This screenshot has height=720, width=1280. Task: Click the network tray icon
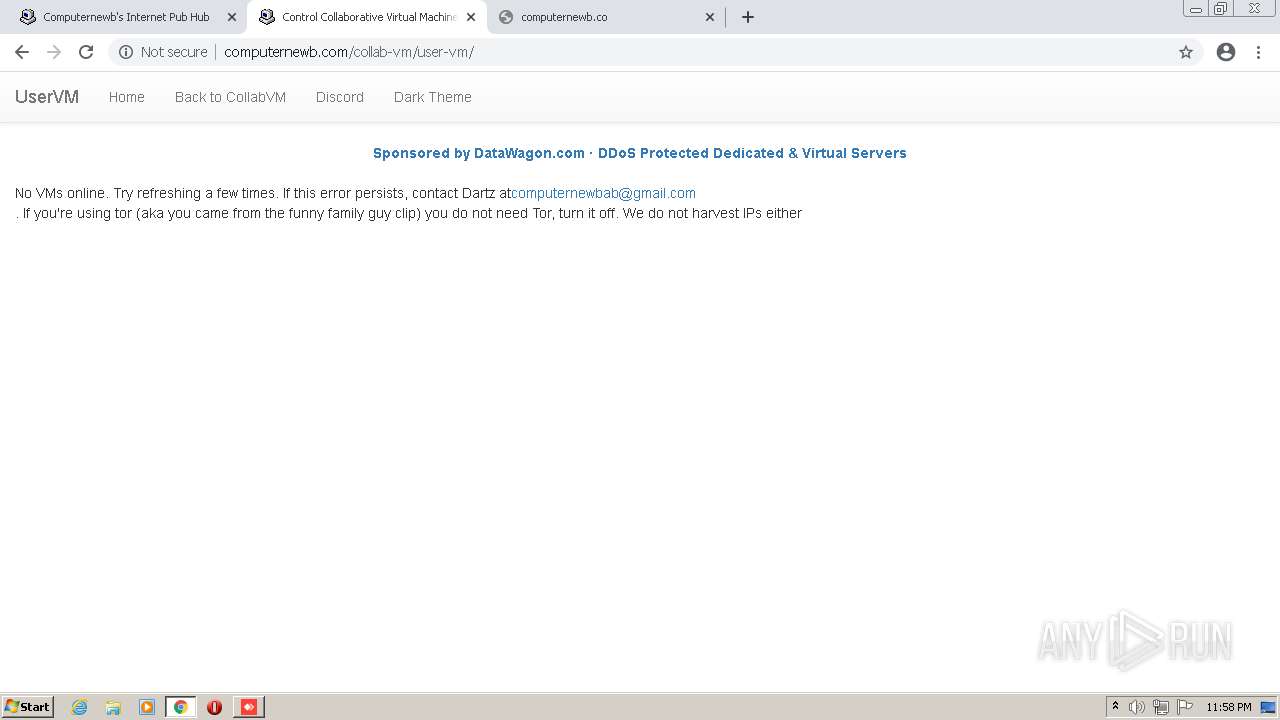pyautogui.click(x=1161, y=707)
